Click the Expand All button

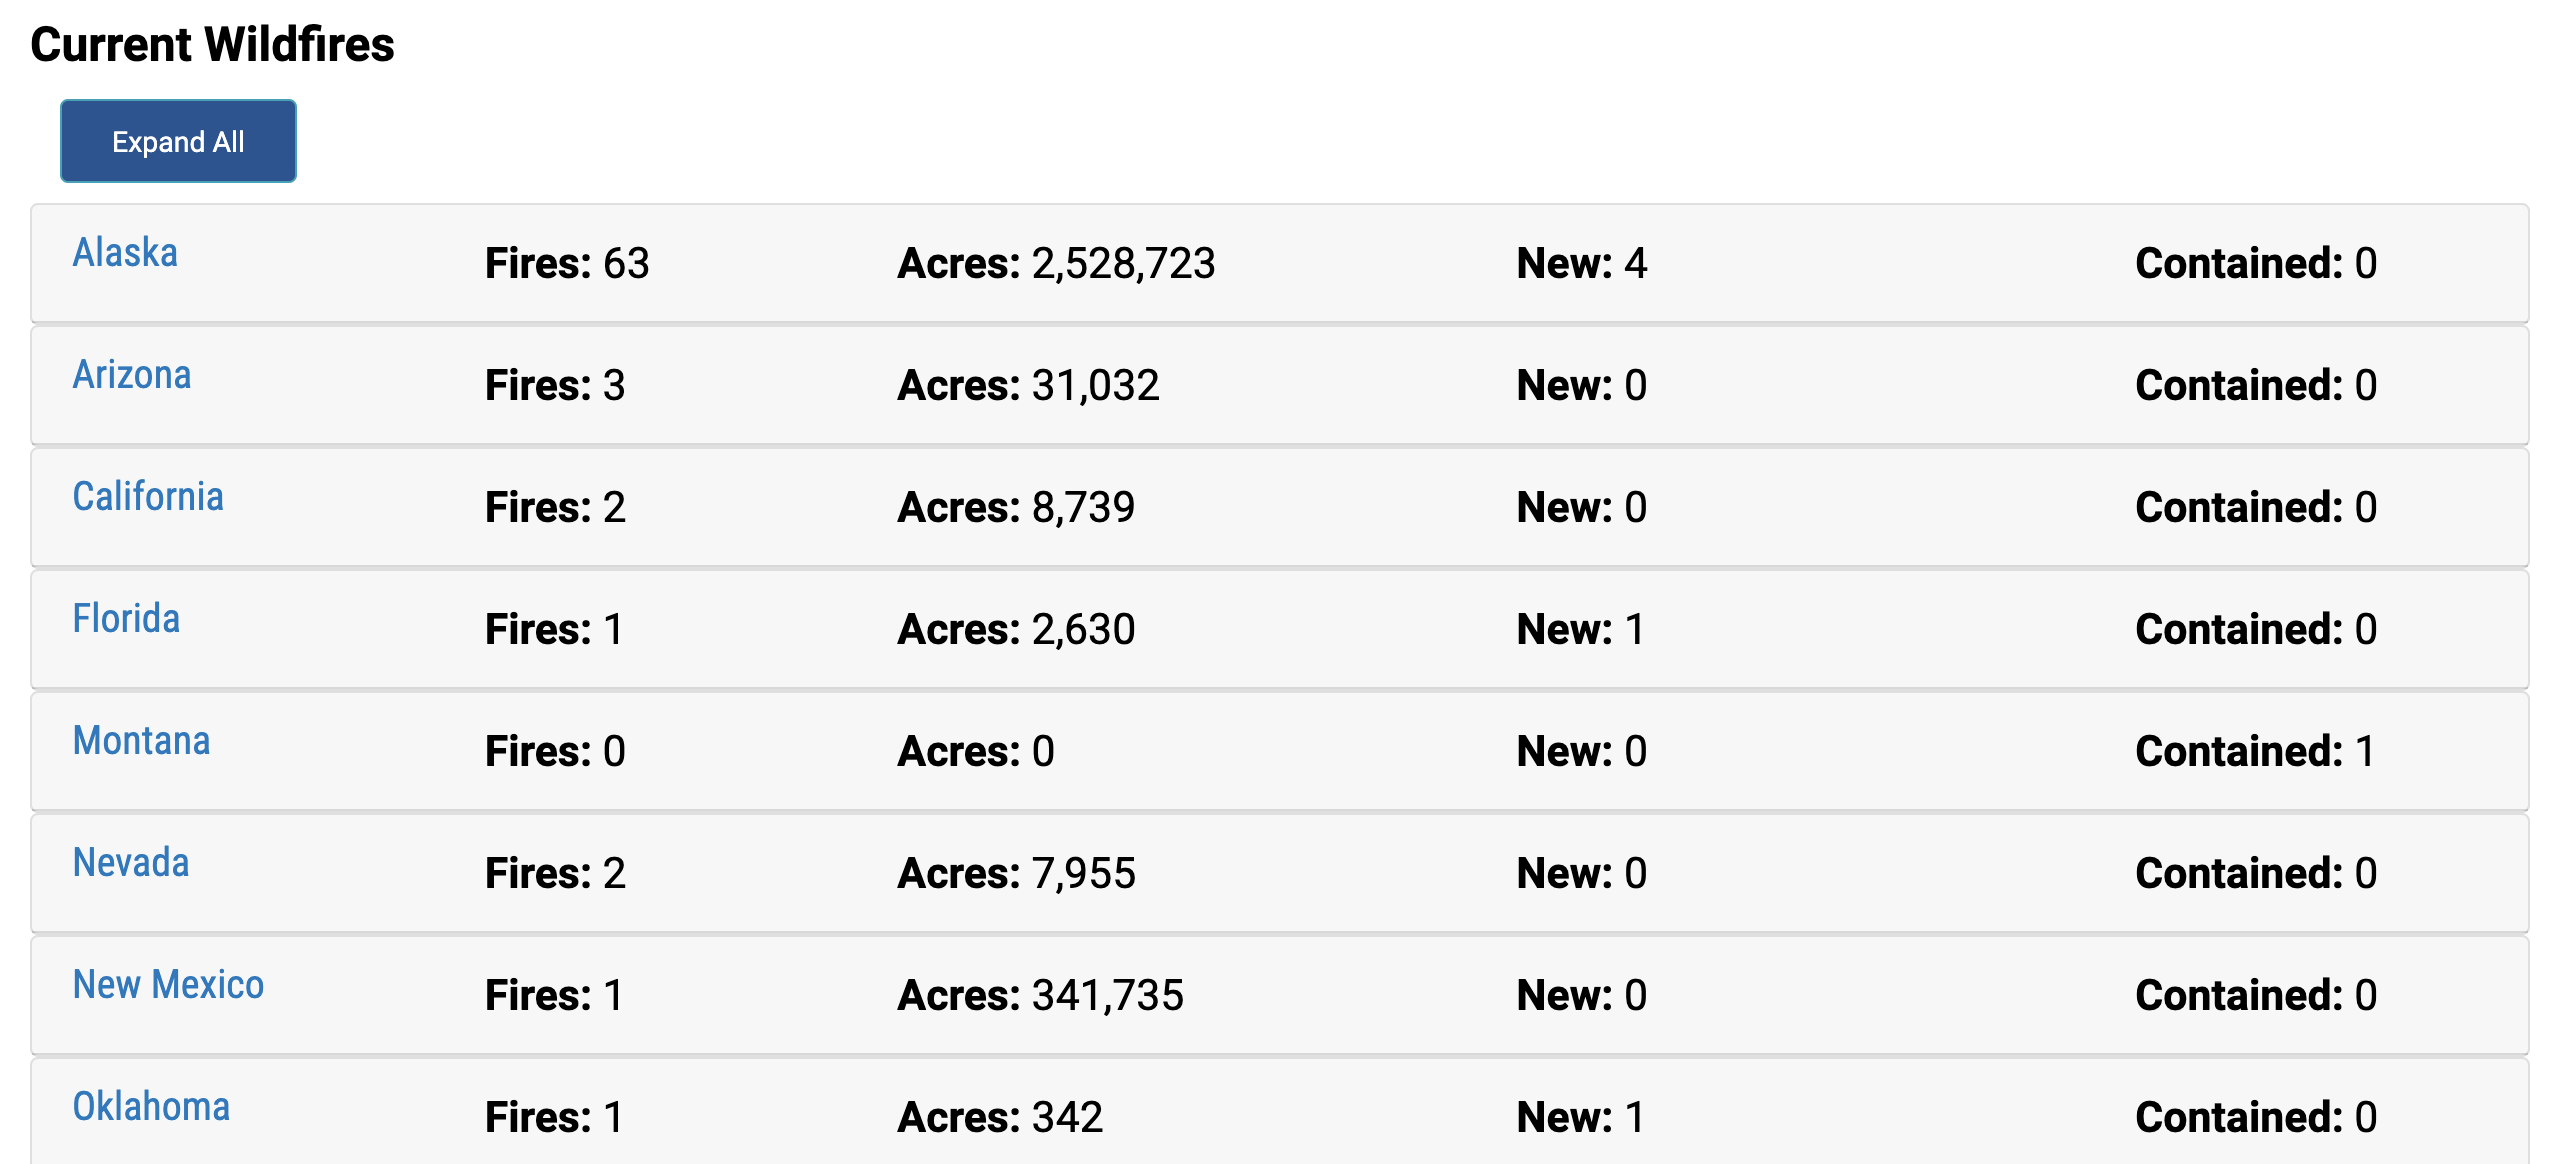[x=178, y=141]
